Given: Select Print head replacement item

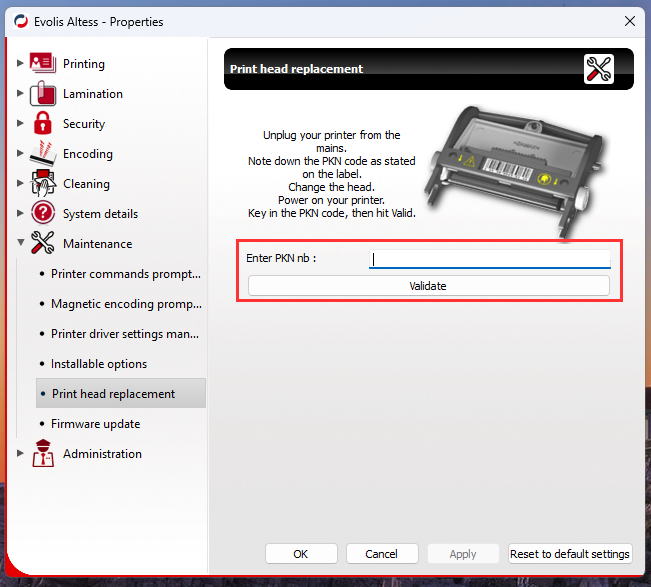Looking at the screenshot, I should [x=121, y=393].
